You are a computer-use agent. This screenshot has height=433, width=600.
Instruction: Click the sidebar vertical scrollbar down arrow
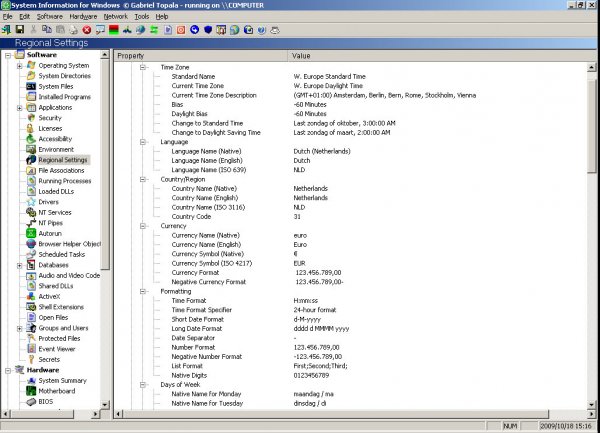tap(106, 405)
